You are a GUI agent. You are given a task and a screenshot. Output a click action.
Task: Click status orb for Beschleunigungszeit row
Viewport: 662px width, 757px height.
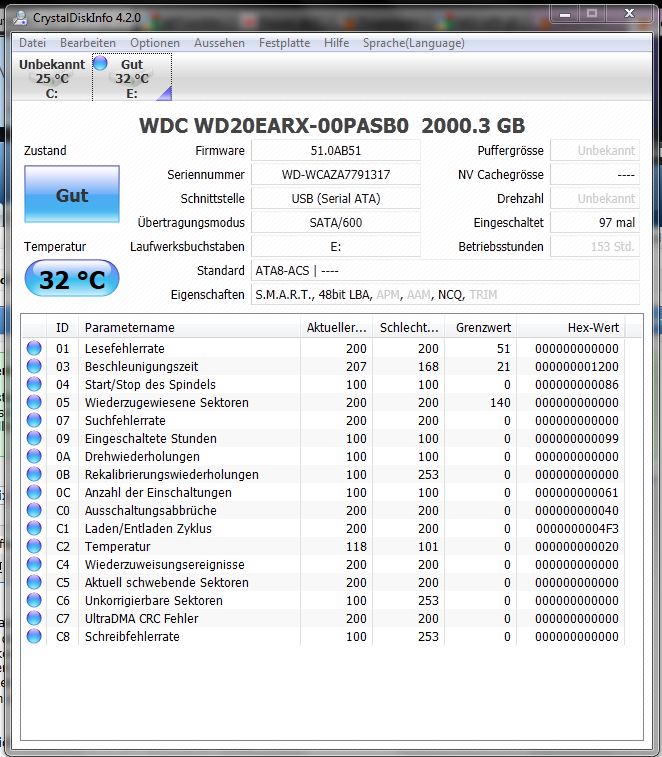[34, 366]
